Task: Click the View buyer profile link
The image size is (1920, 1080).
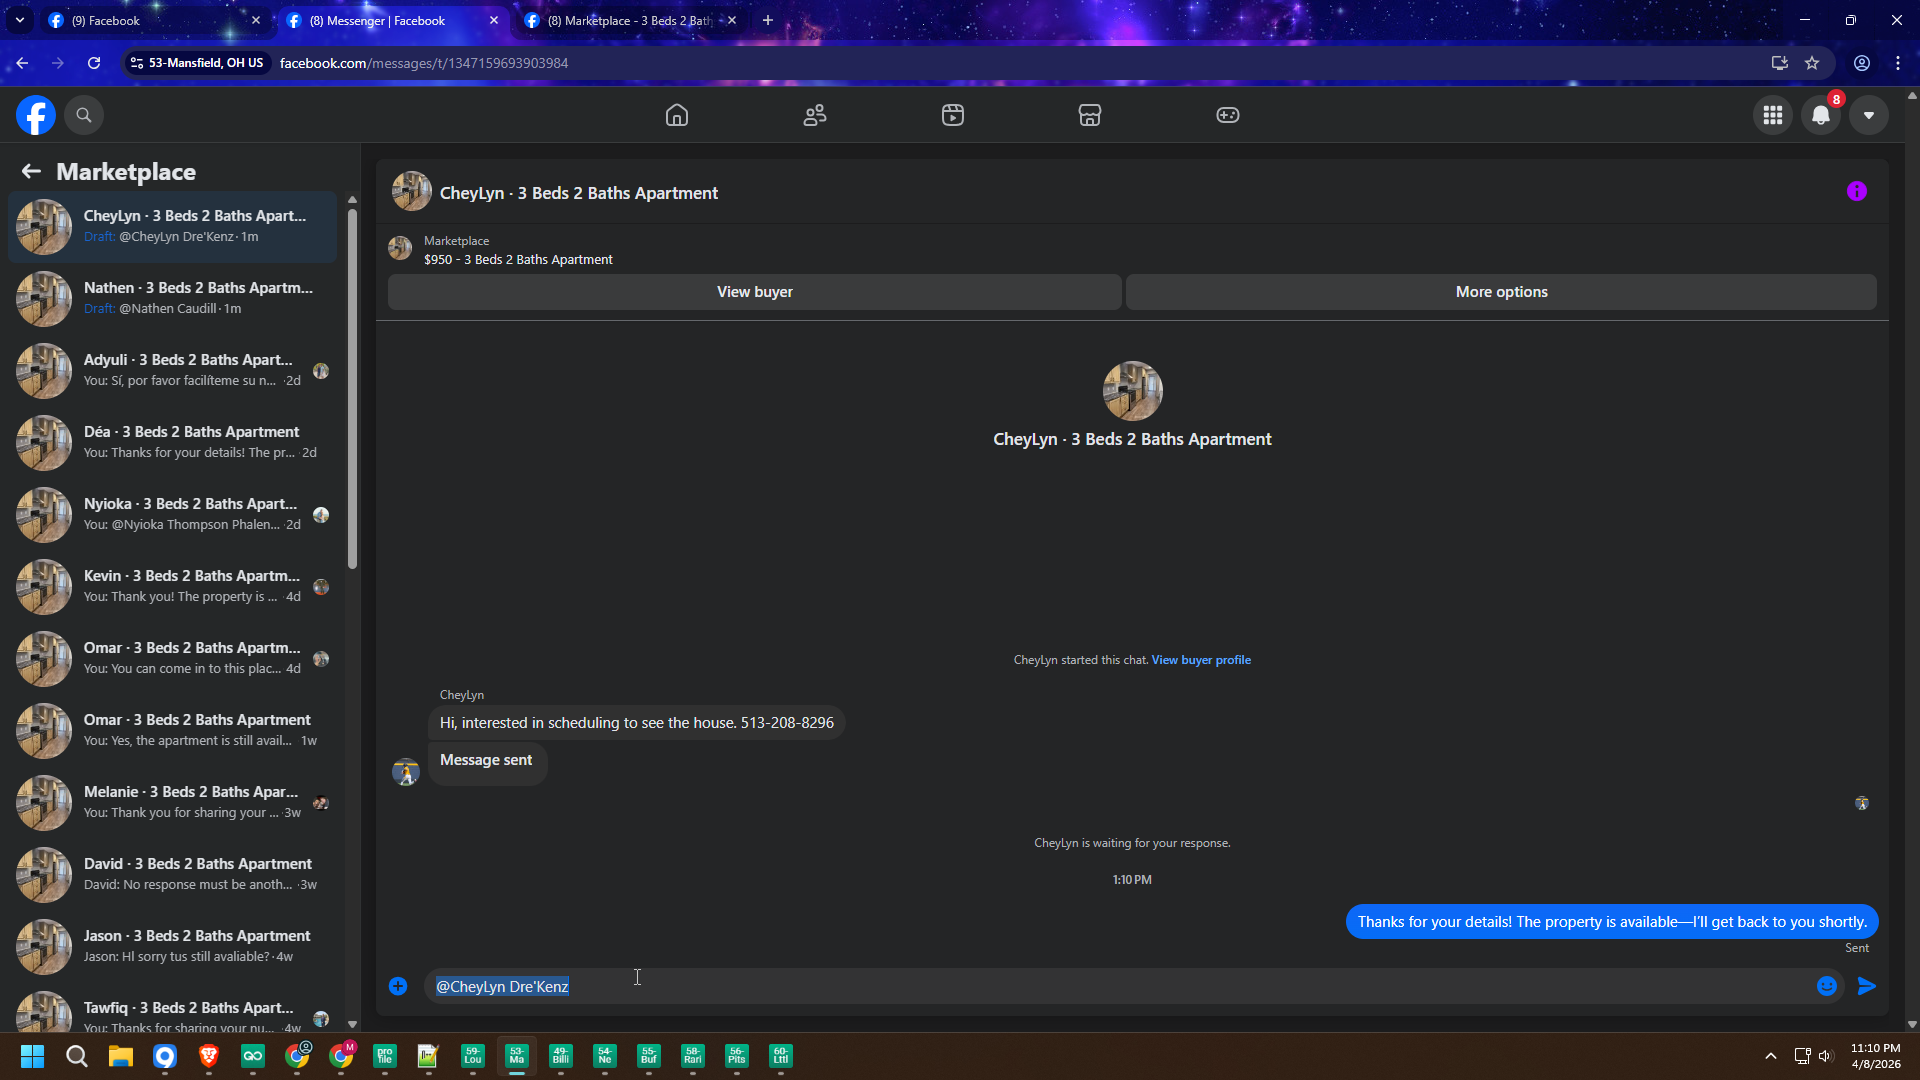Action: coord(1201,660)
